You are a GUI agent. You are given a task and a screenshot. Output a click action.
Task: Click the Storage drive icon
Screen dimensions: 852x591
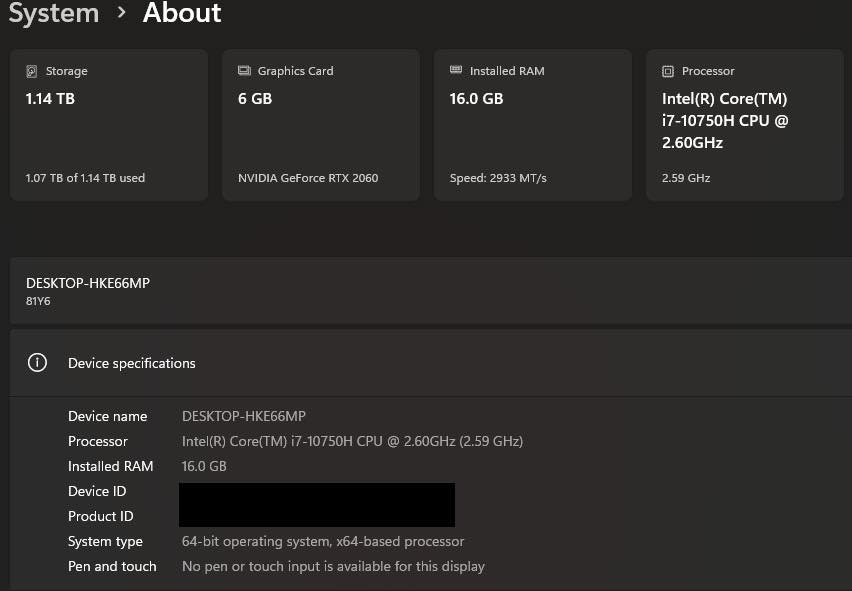pyautogui.click(x=32, y=71)
